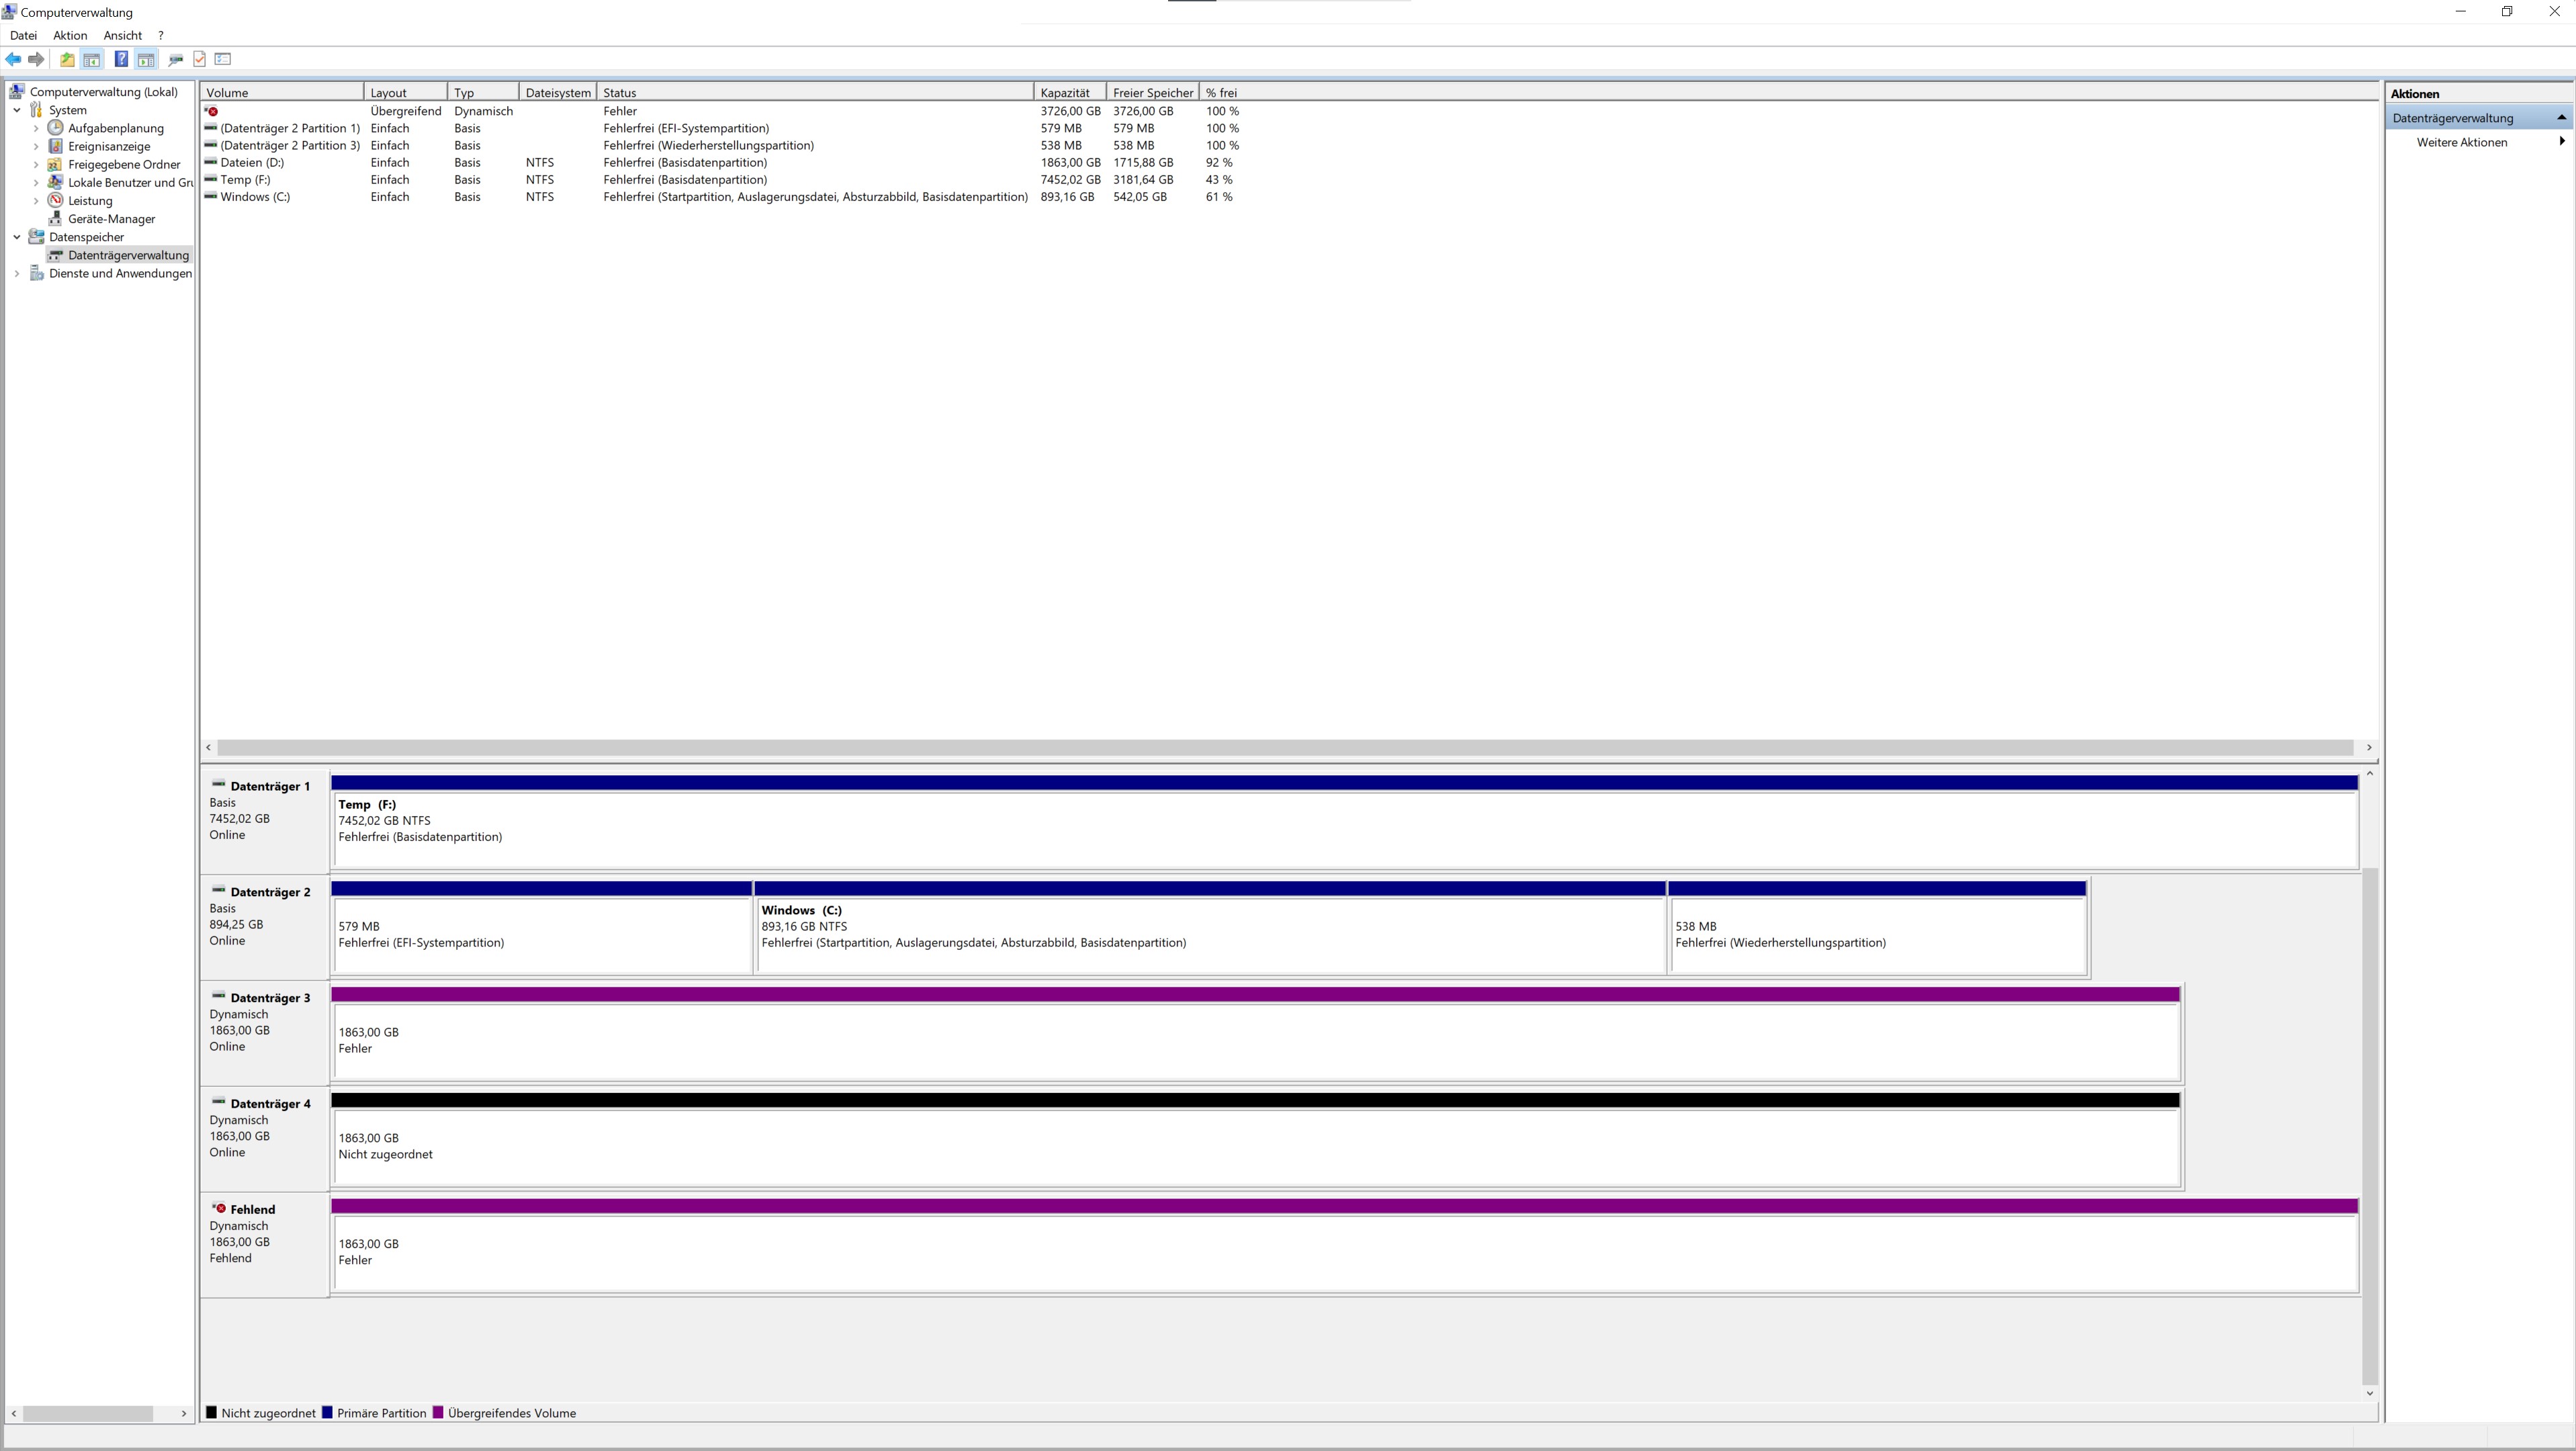Click the Datenträgerverwaltung disk icon
The image size is (2576, 1451).
tap(56, 255)
